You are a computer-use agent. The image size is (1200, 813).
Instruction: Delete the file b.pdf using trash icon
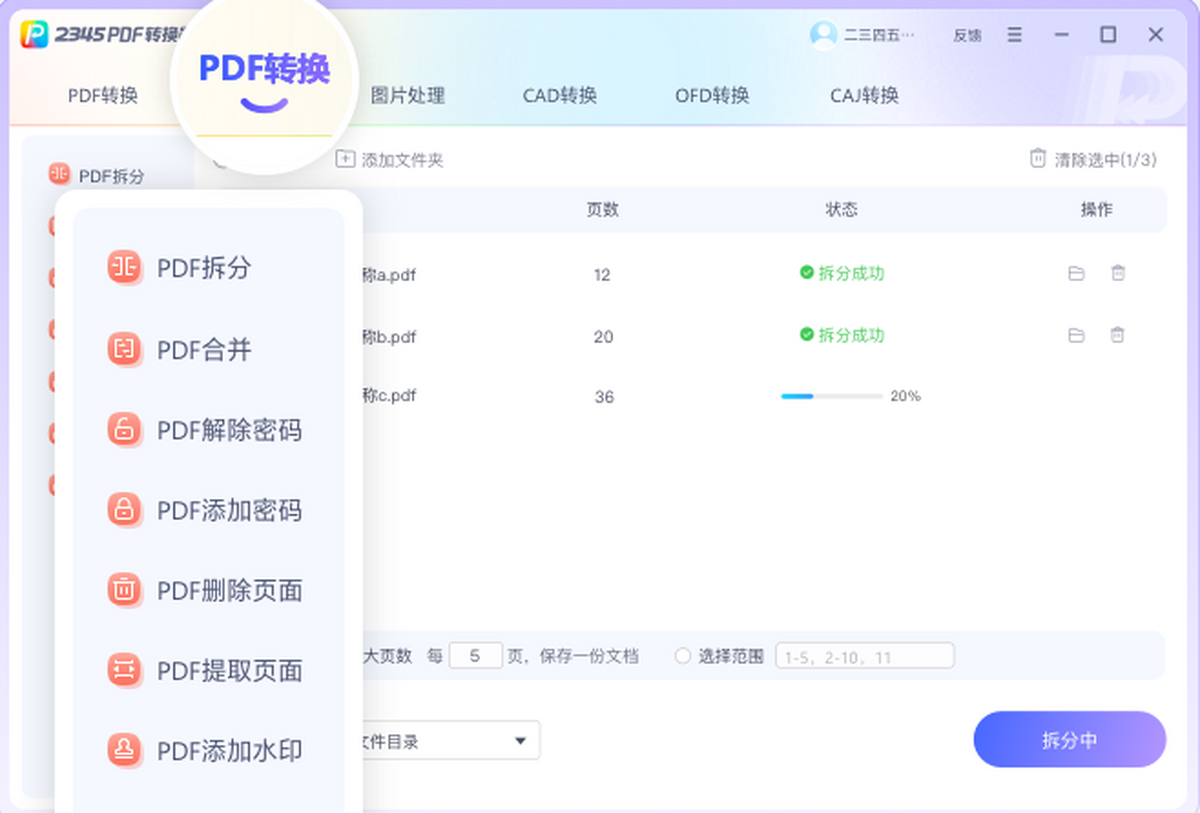(x=1117, y=336)
